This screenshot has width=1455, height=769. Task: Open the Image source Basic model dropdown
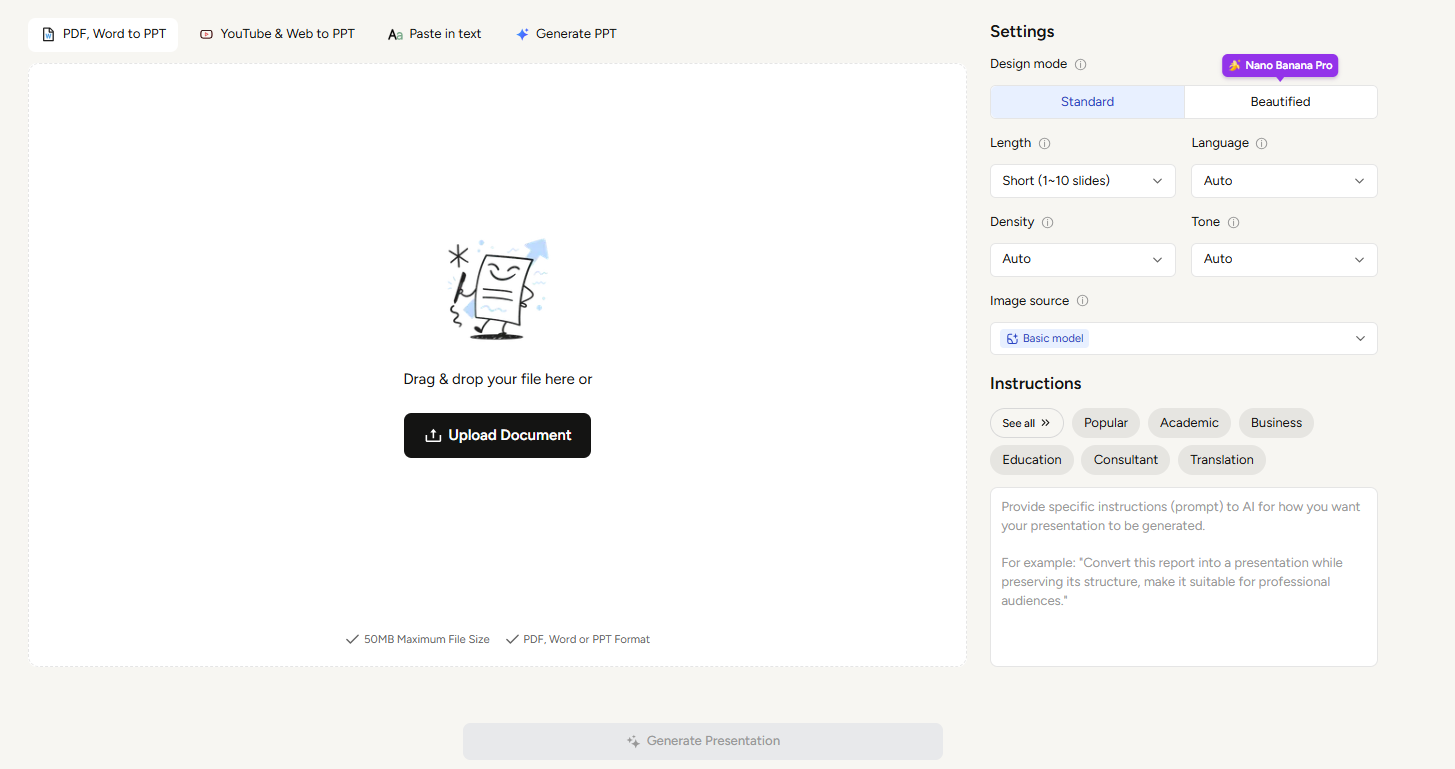click(x=1184, y=338)
